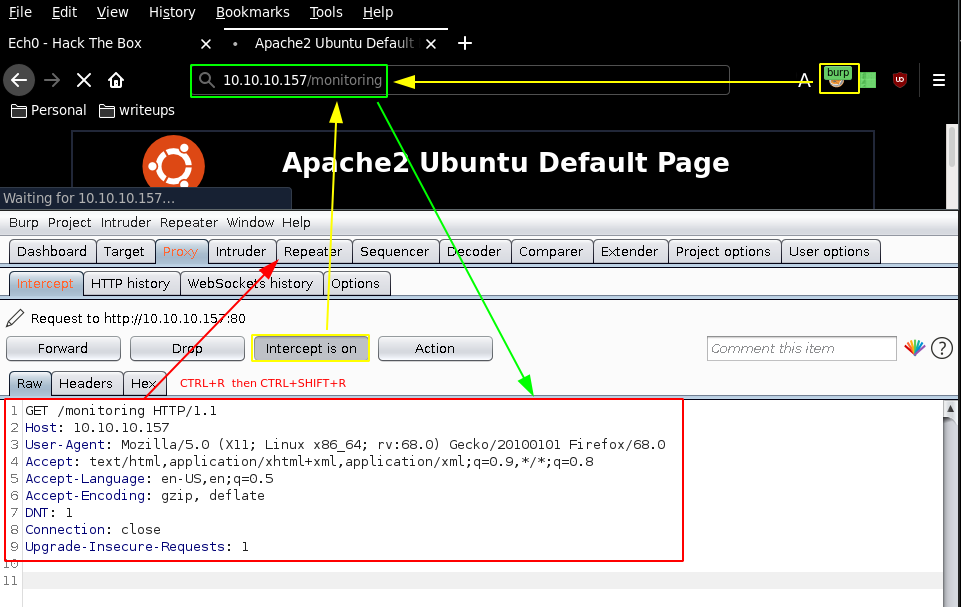Image resolution: width=961 pixels, height=607 pixels.
Task: Click the Comment this item field
Action: click(x=801, y=348)
